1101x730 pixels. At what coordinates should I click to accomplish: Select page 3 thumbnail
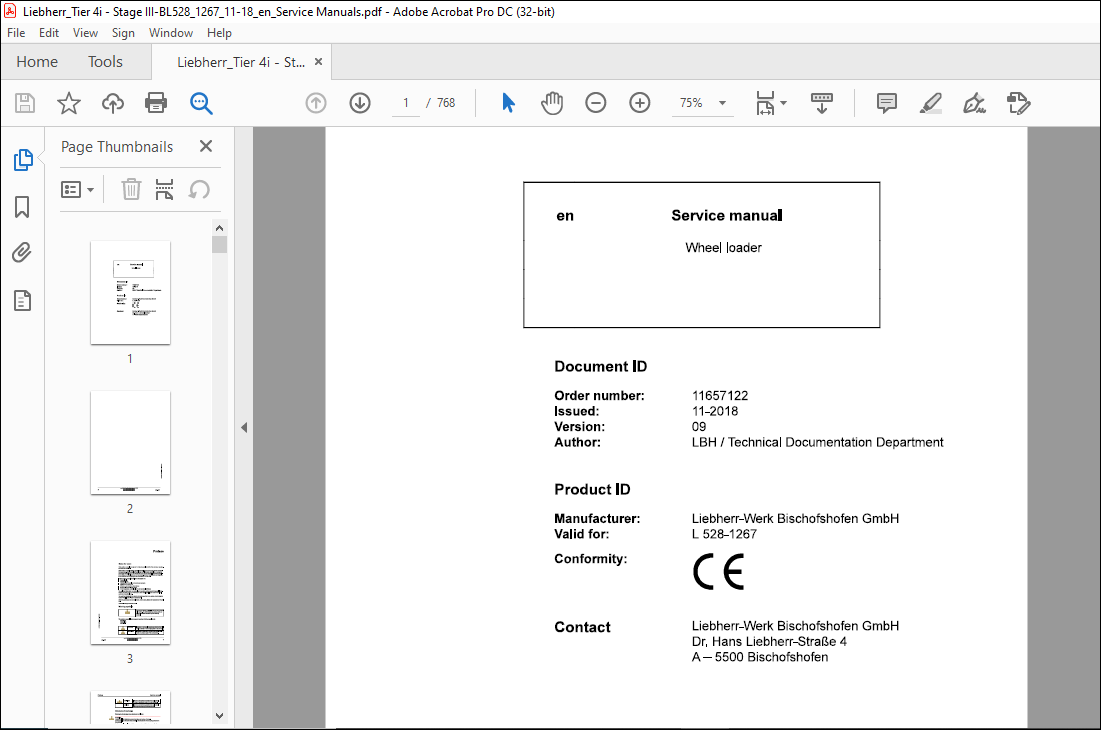coord(131,593)
